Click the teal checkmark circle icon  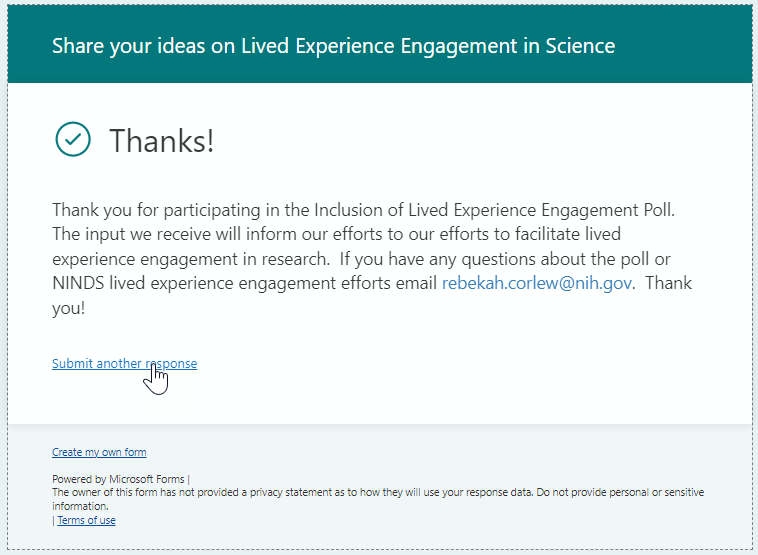click(73, 140)
